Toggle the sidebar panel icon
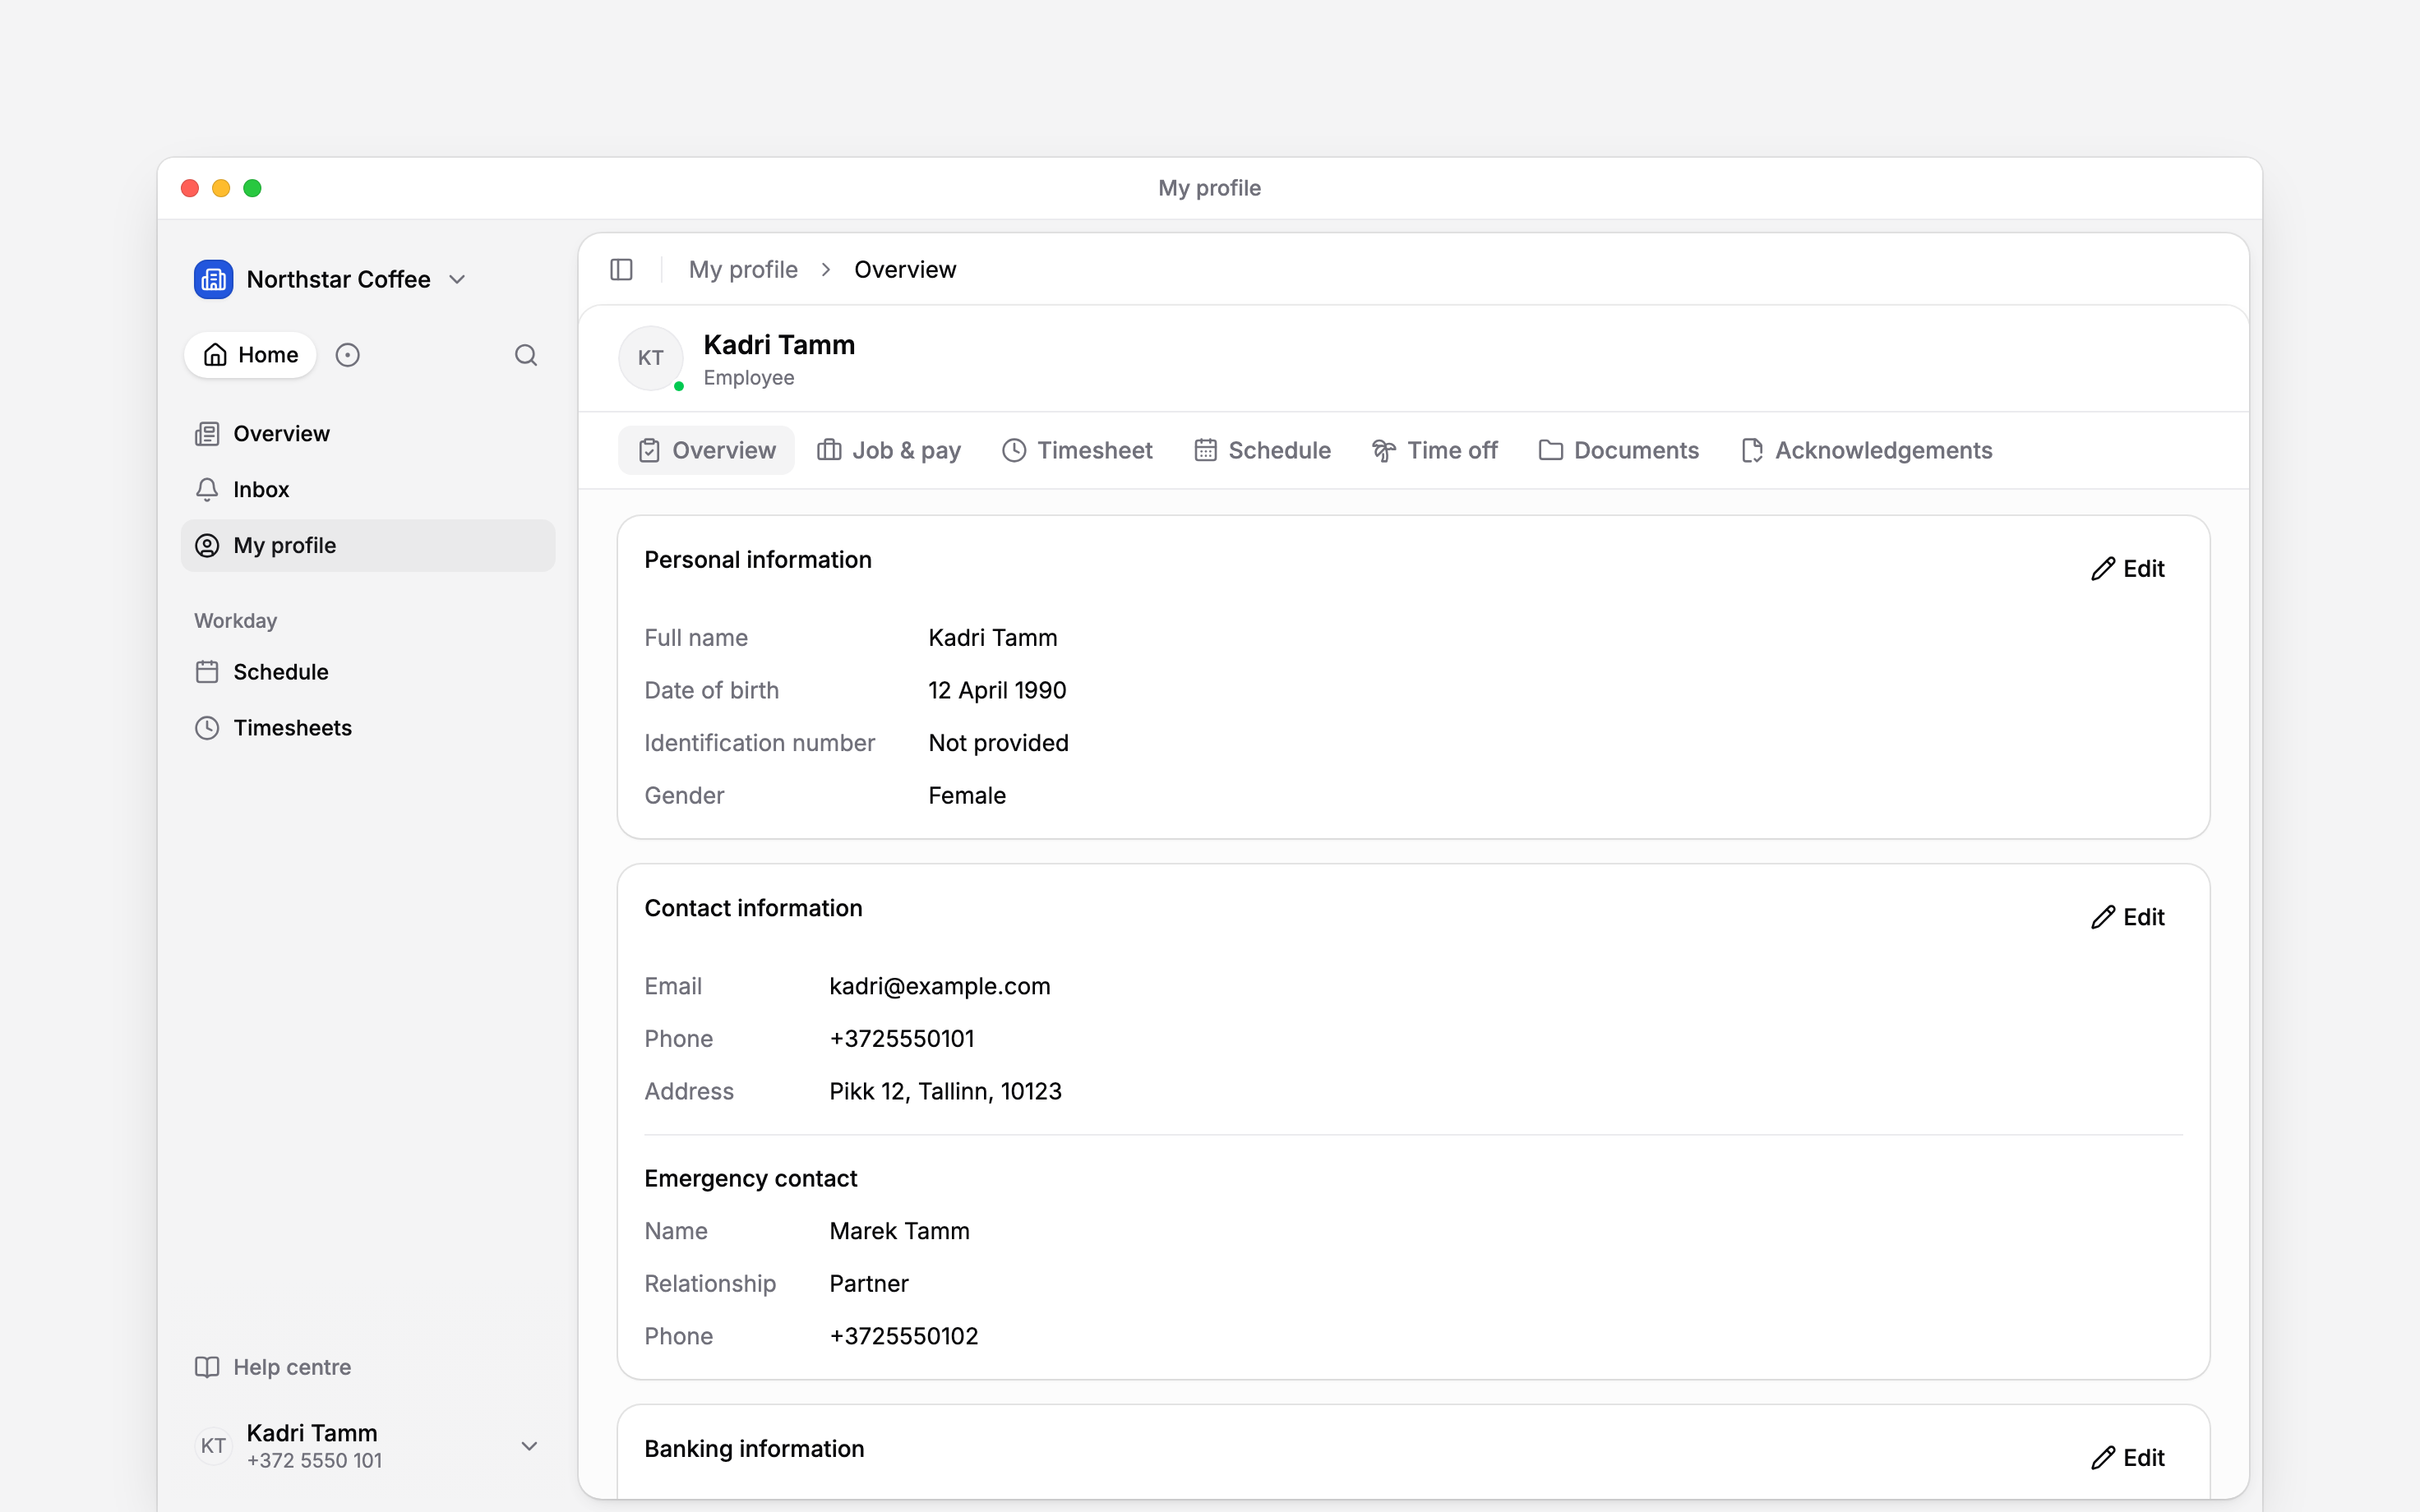 point(621,270)
